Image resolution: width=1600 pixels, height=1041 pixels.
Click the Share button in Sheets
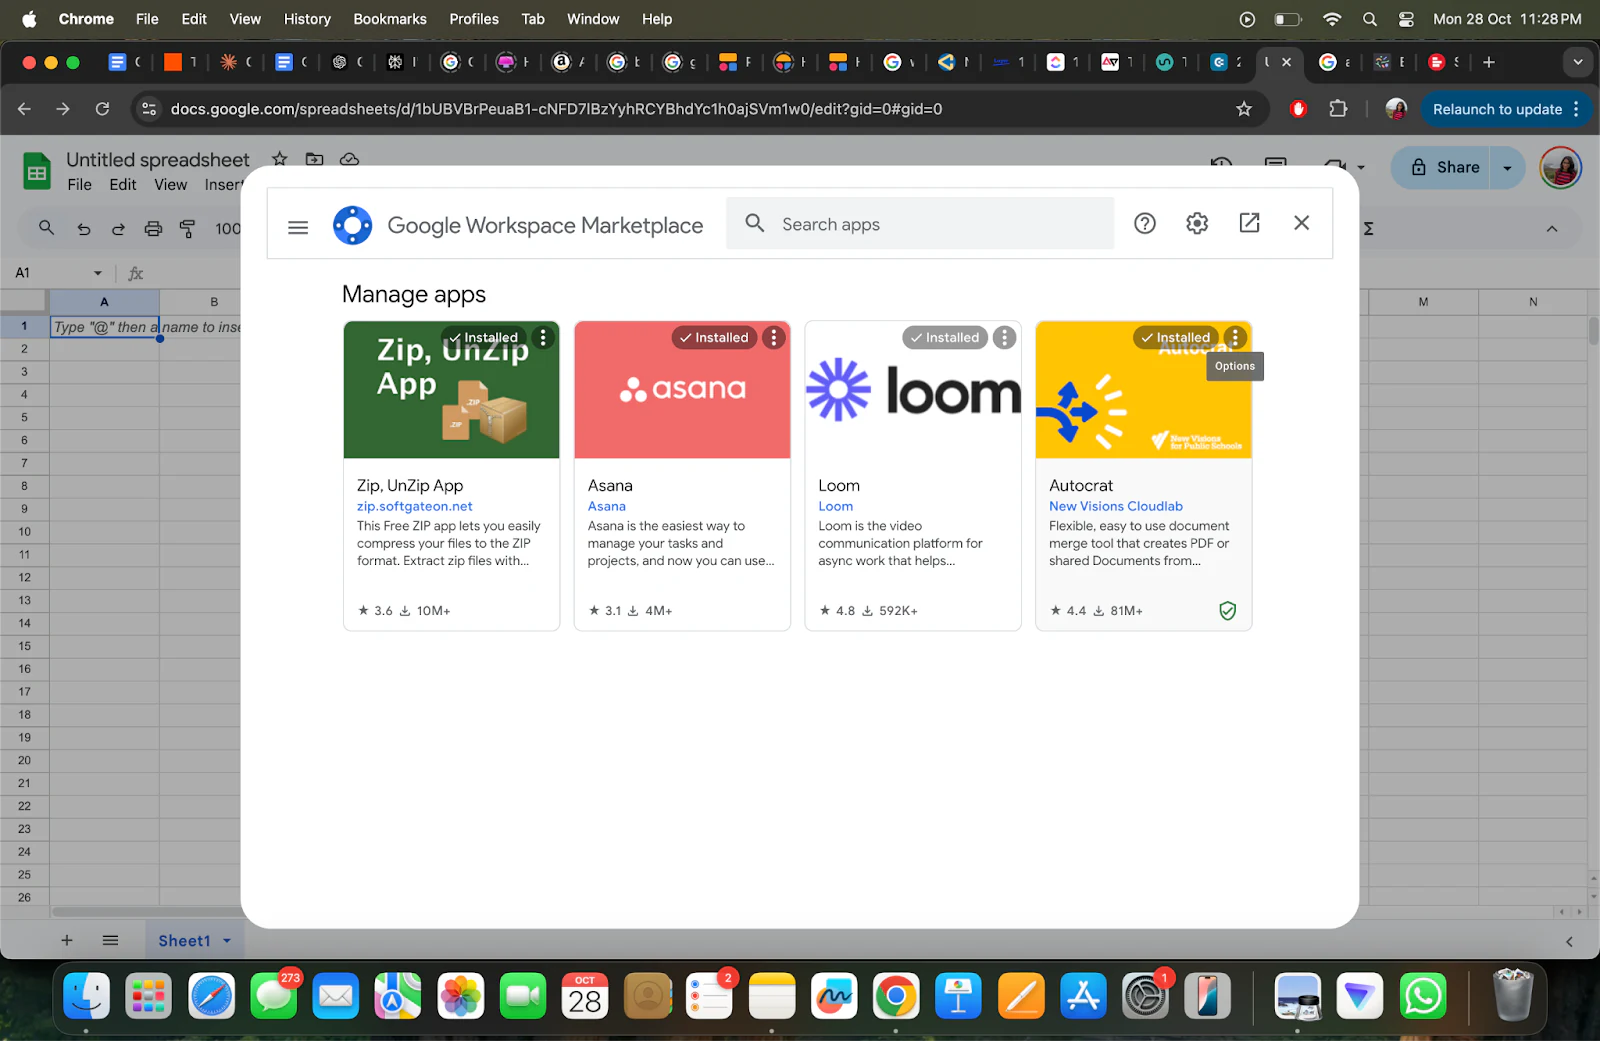pos(1445,167)
